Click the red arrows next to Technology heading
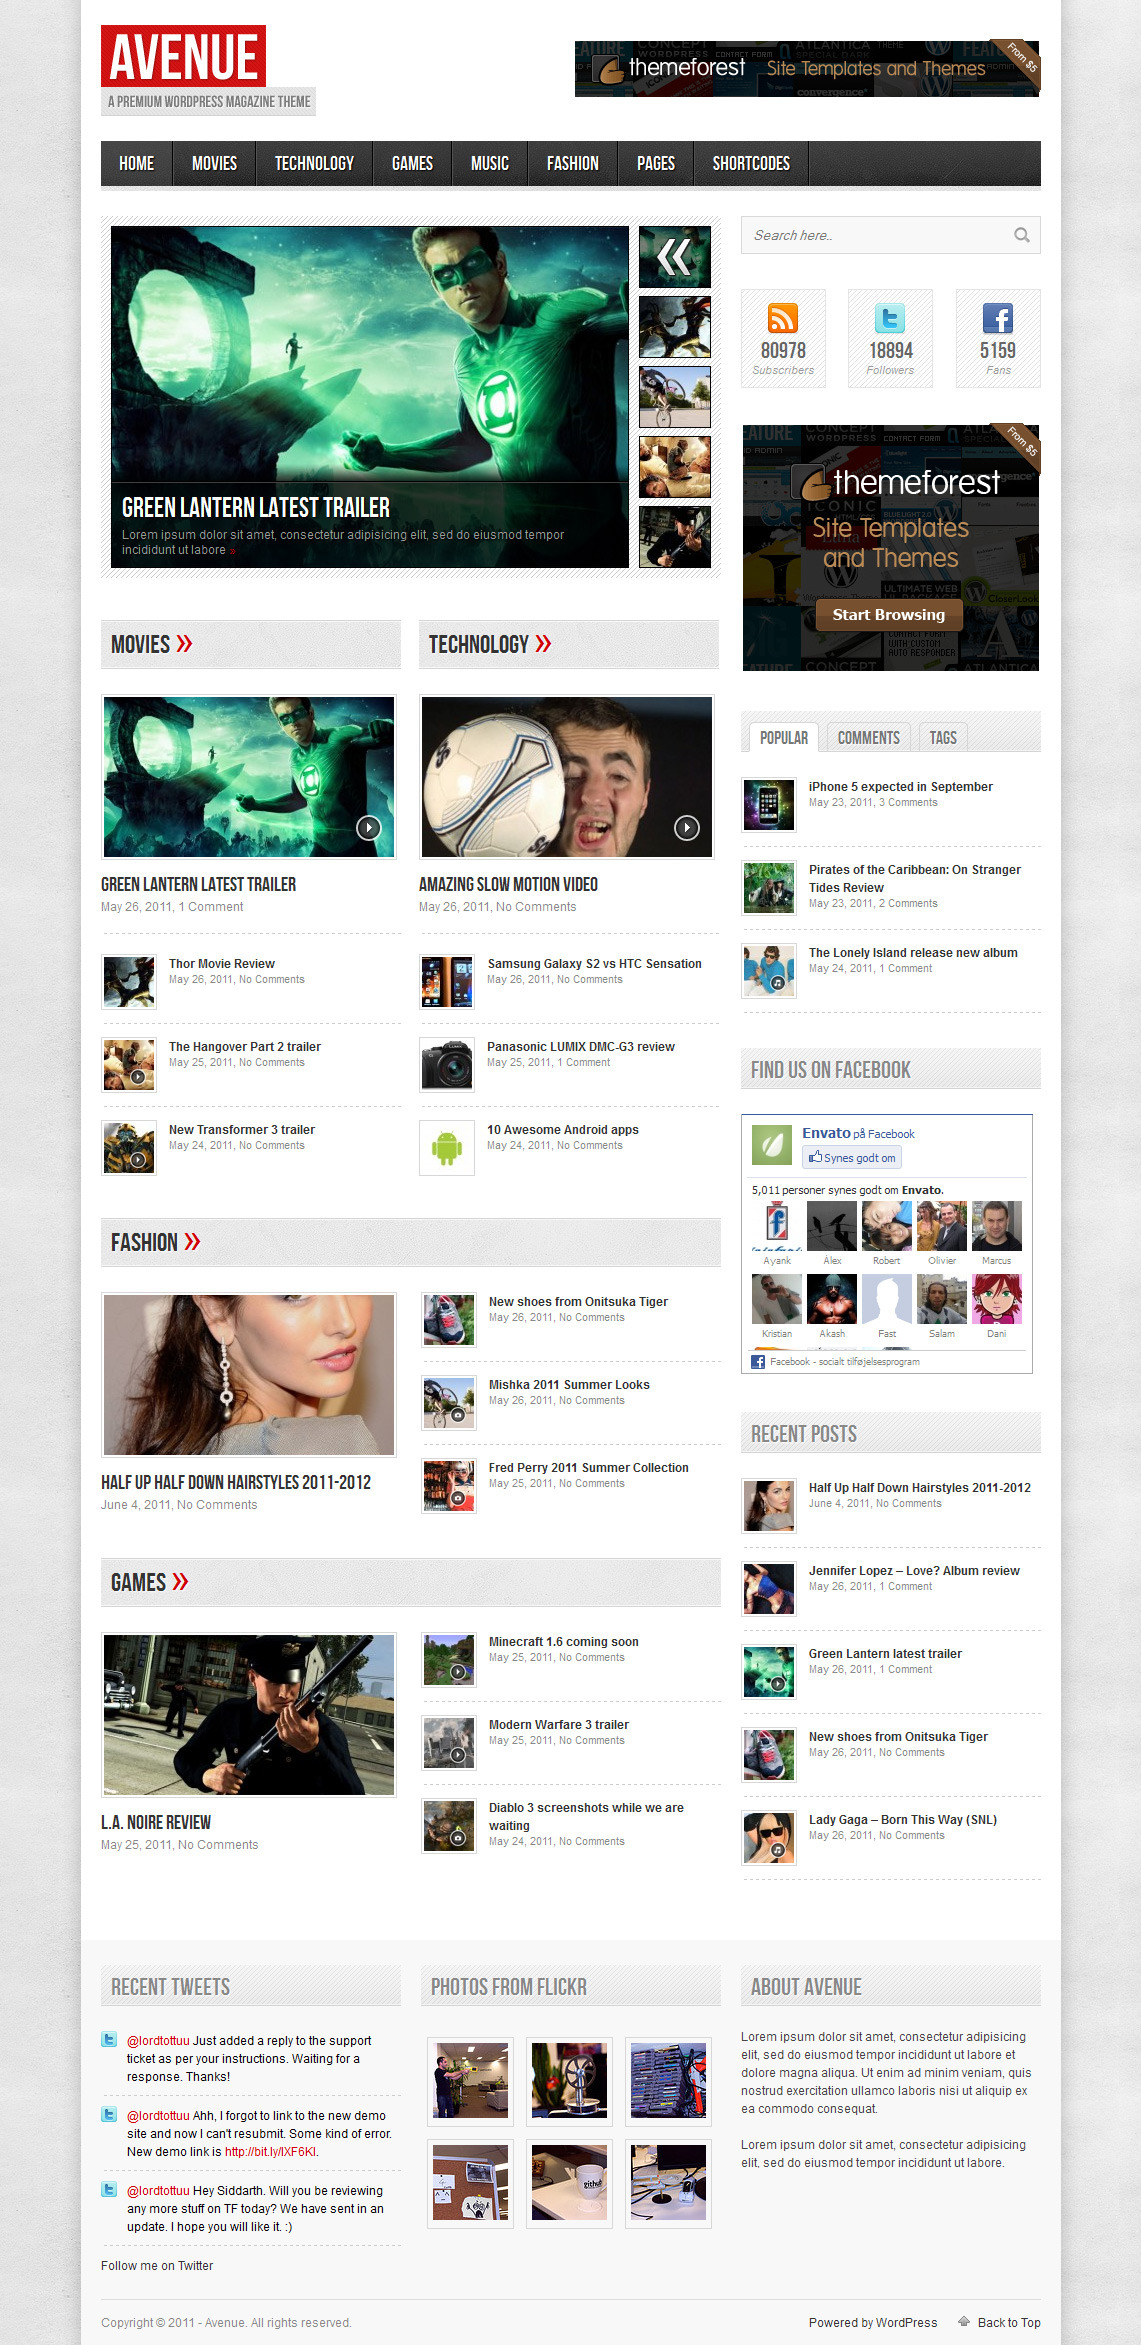Image resolution: width=1141 pixels, height=2345 pixels. tap(543, 644)
